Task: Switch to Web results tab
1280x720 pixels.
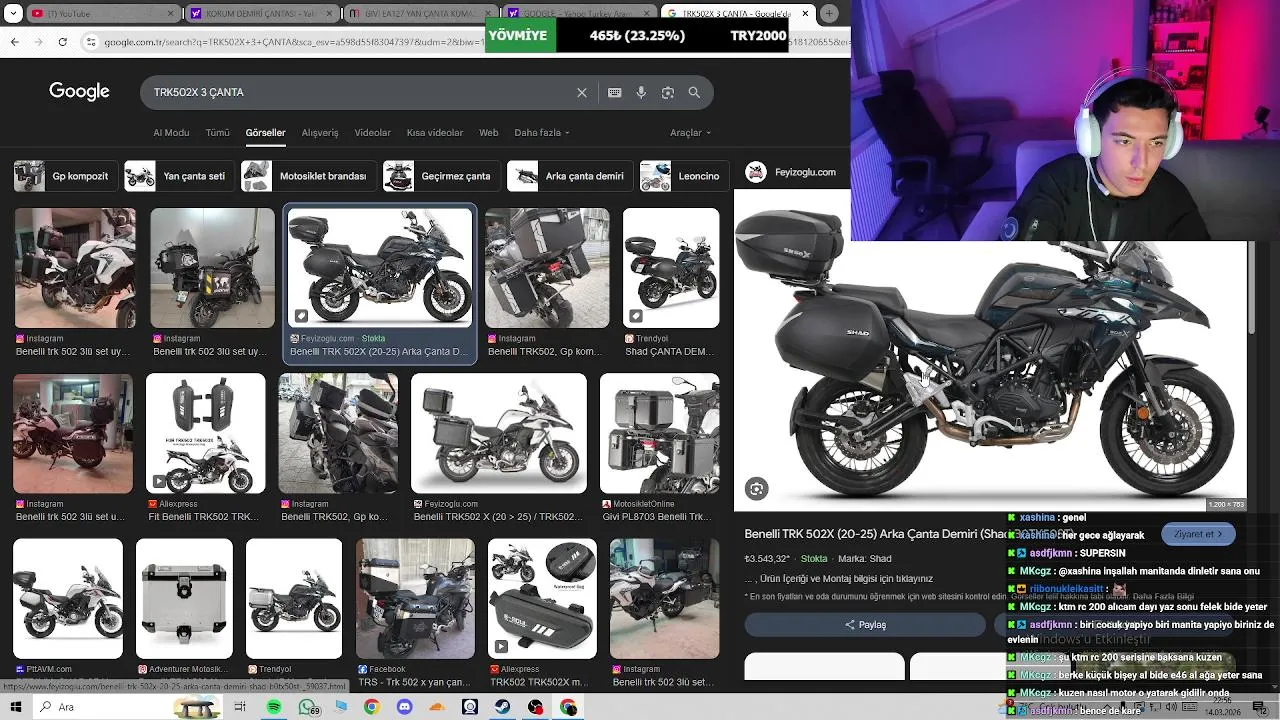Action: pyautogui.click(x=488, y=132)
